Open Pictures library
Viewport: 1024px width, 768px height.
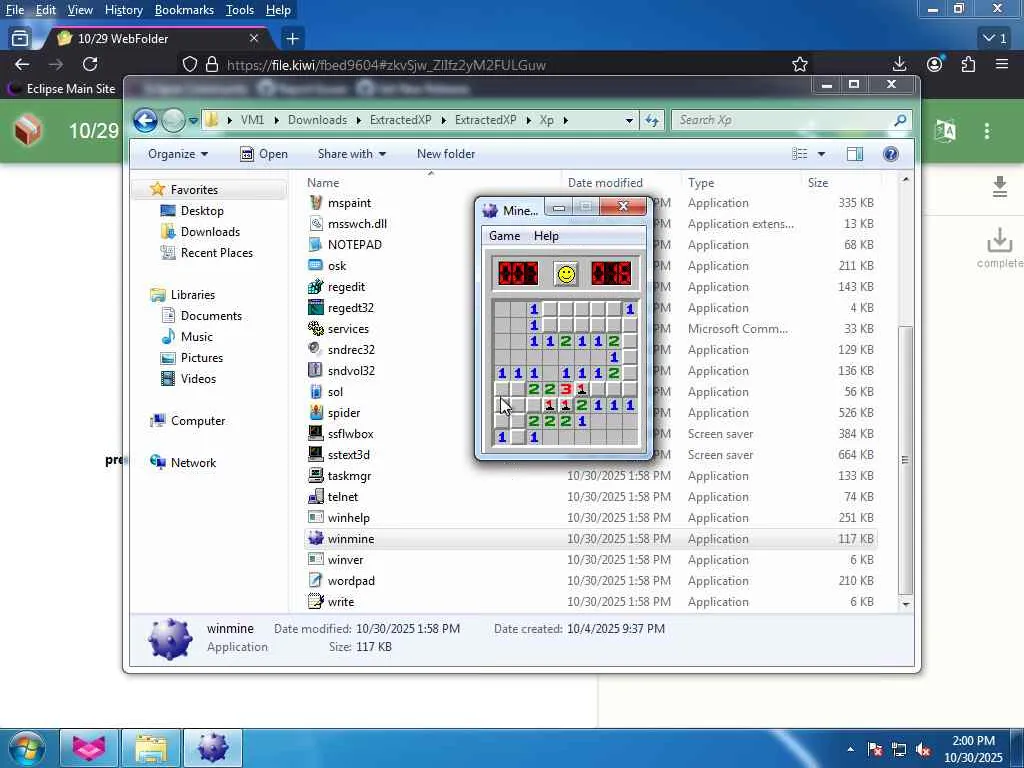point(202,358)
